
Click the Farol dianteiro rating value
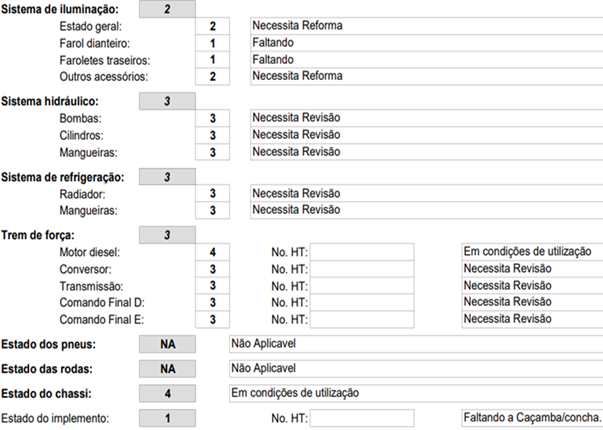click(x=213, y=43)
